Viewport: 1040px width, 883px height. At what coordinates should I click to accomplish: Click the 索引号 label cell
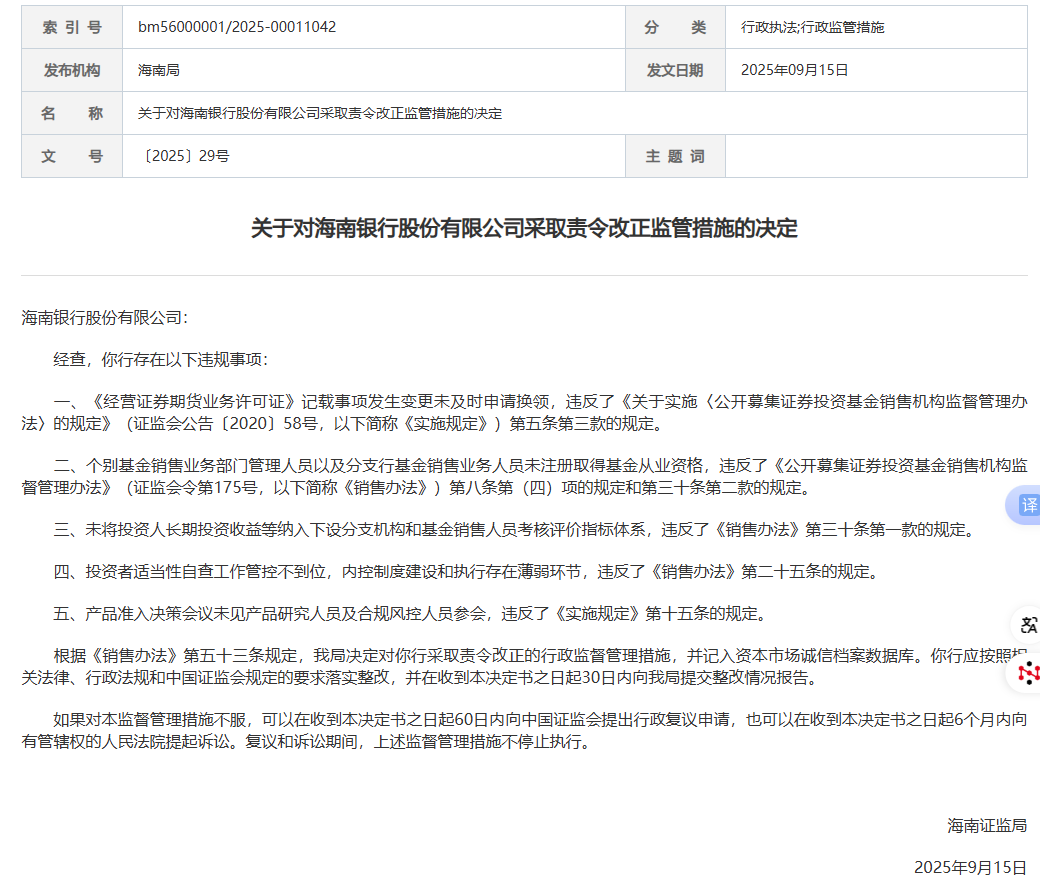tap(72, 27)
